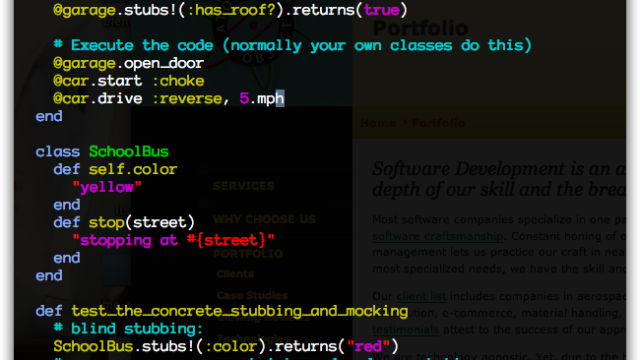
Task: Open 'software craftsmanship' link in background page
Action: click(438, 236)
